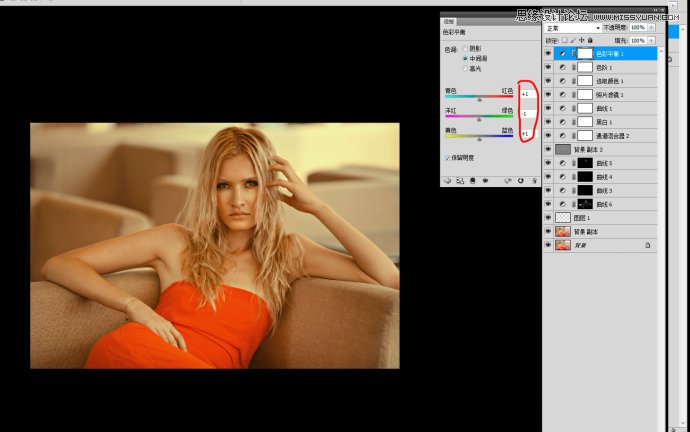690x432 pixels.
Task: Open the 填充 fill arrow
Action: pos(652,40)
